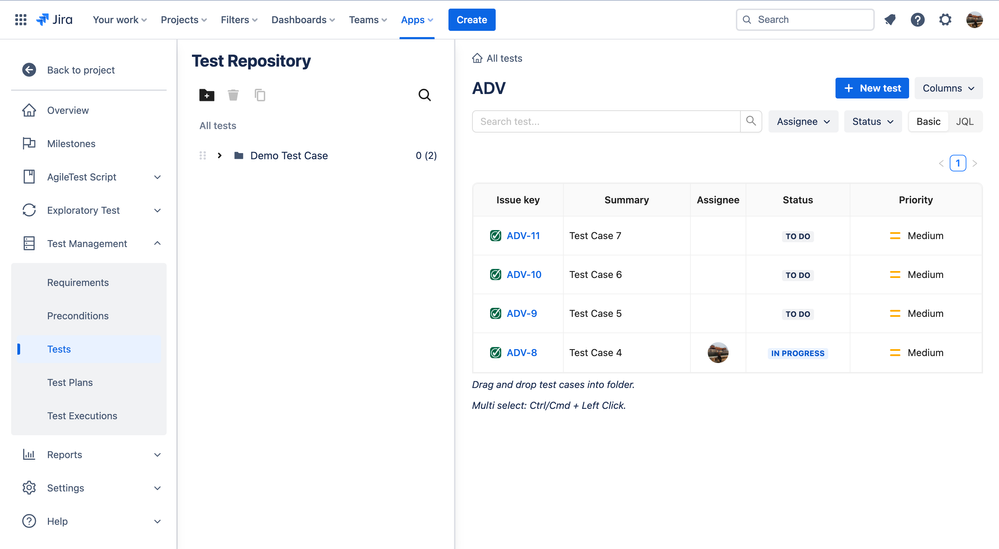
Task: Click the delete folder trash icon
Action: coord(233,95)
